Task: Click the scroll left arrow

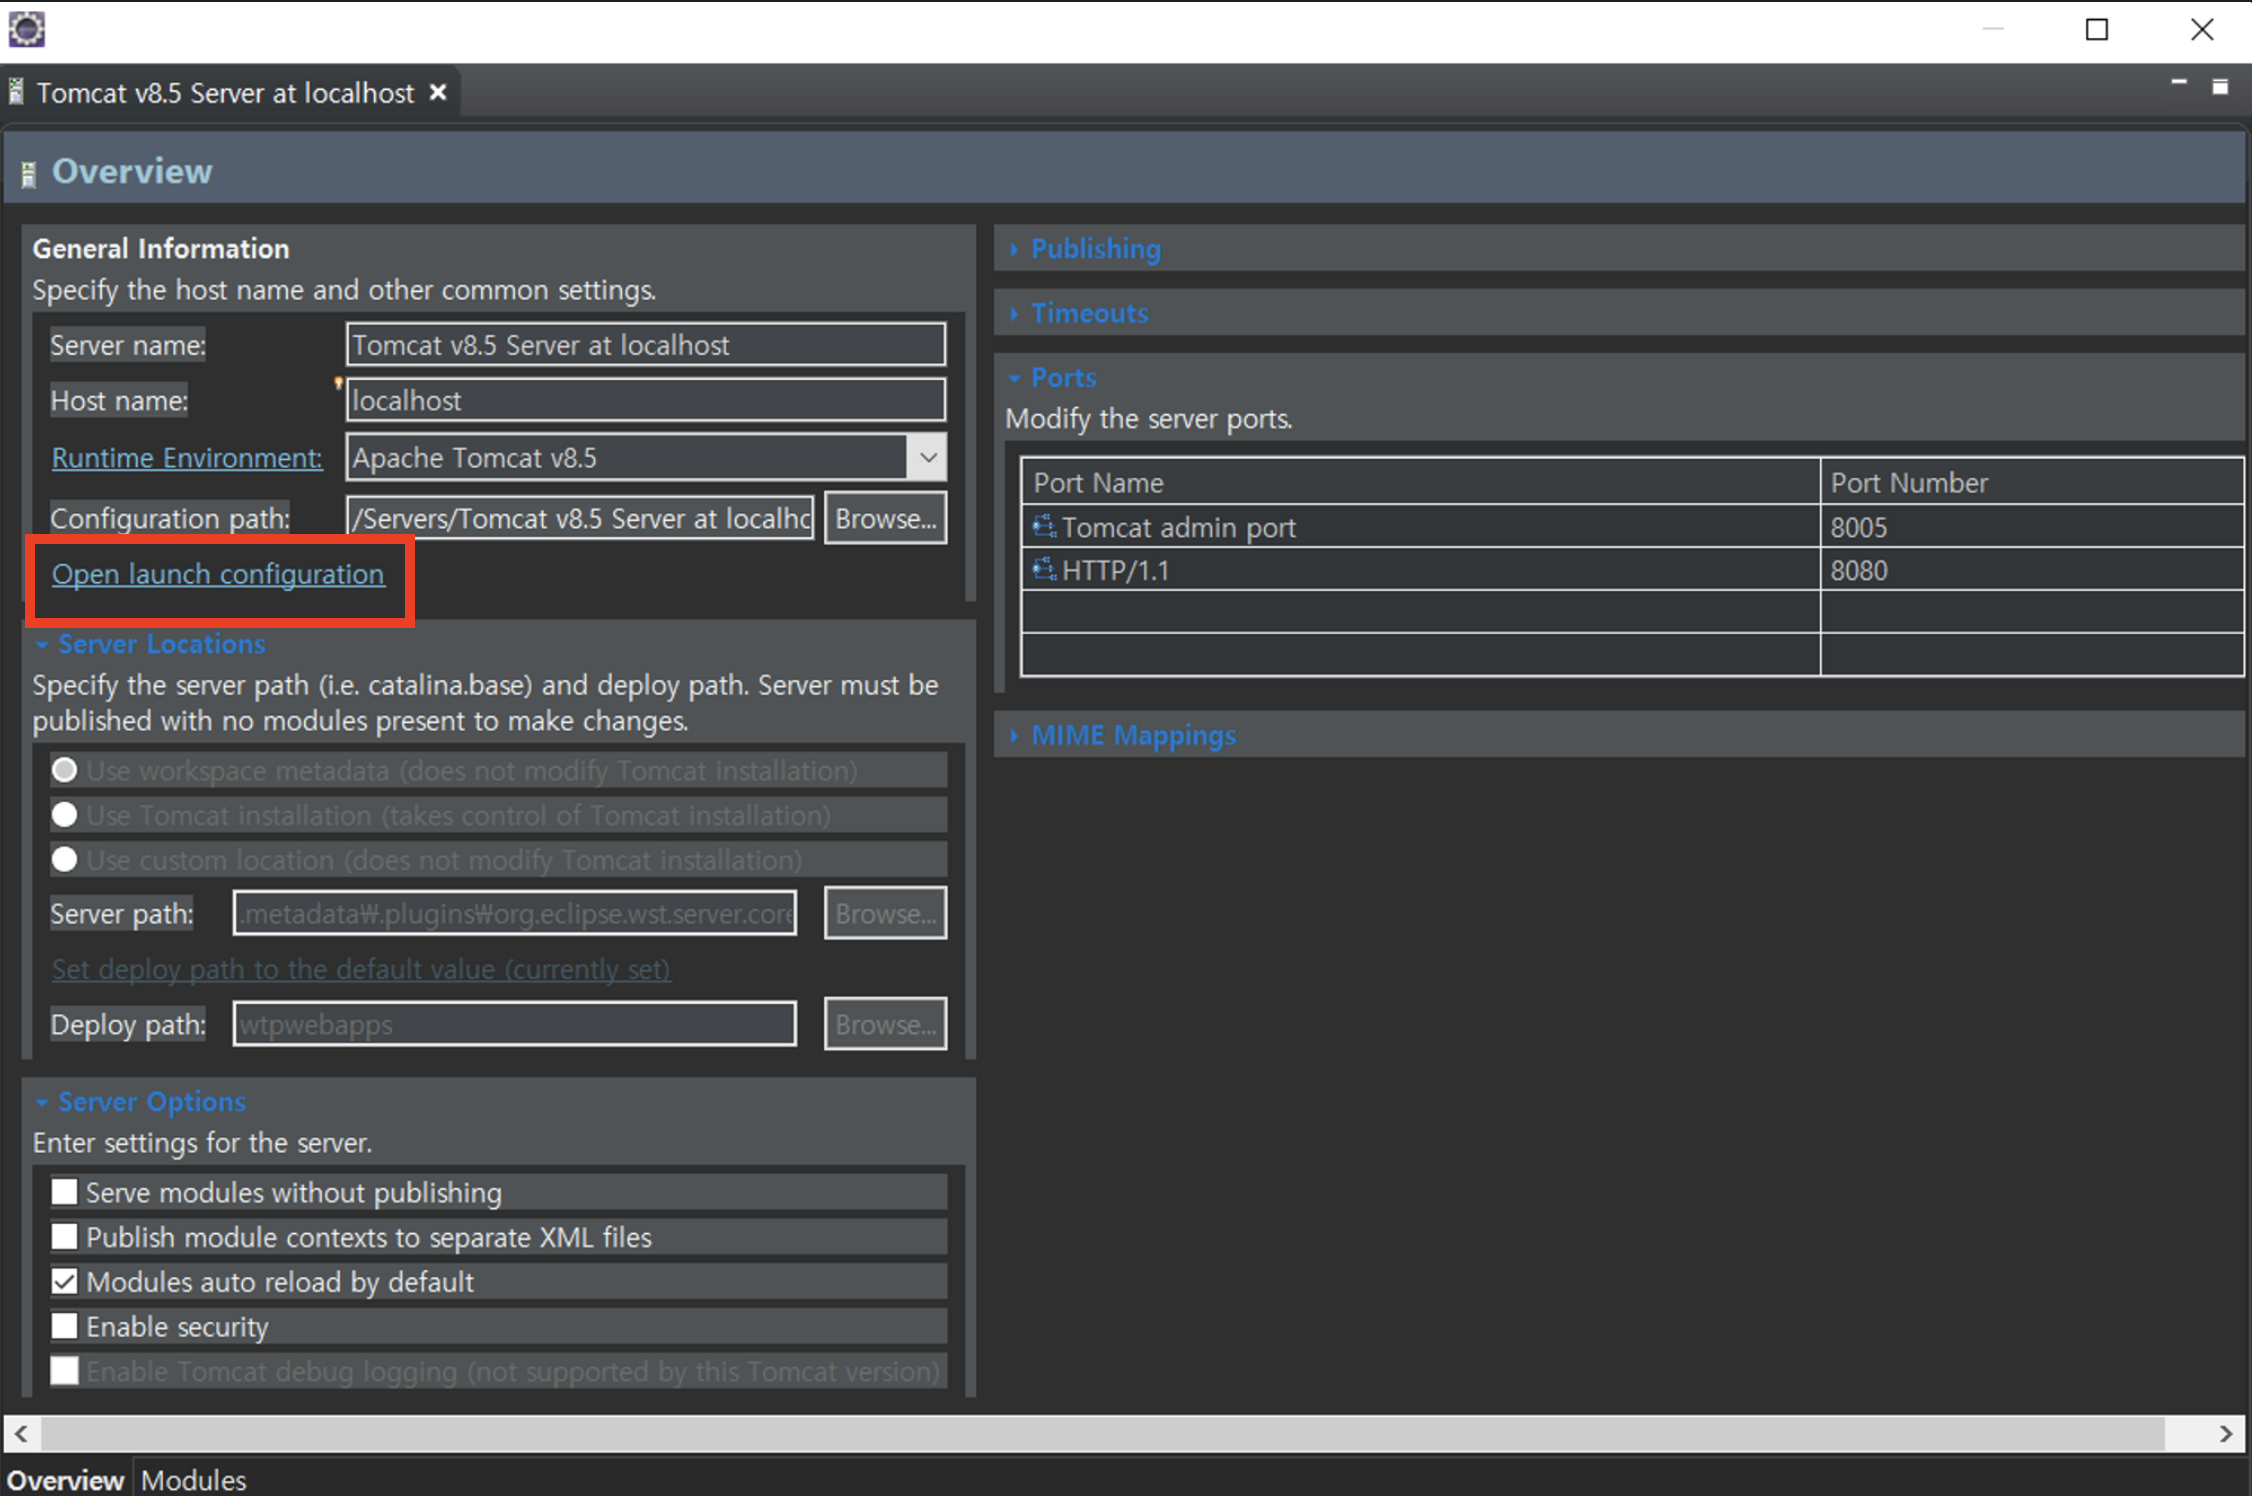Action: click(21, 1433)
